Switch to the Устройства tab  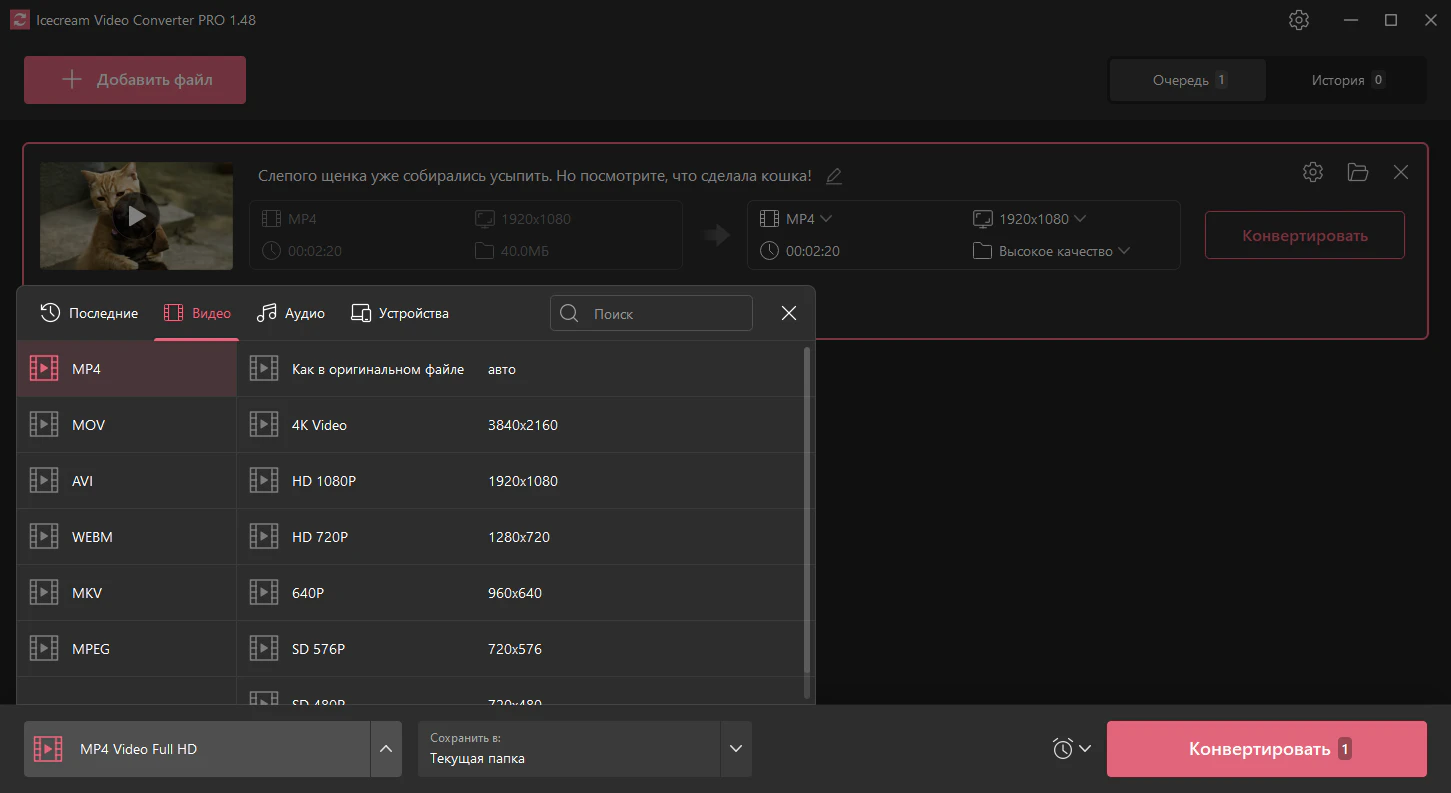pyautogui.click(x=400, y=313)
